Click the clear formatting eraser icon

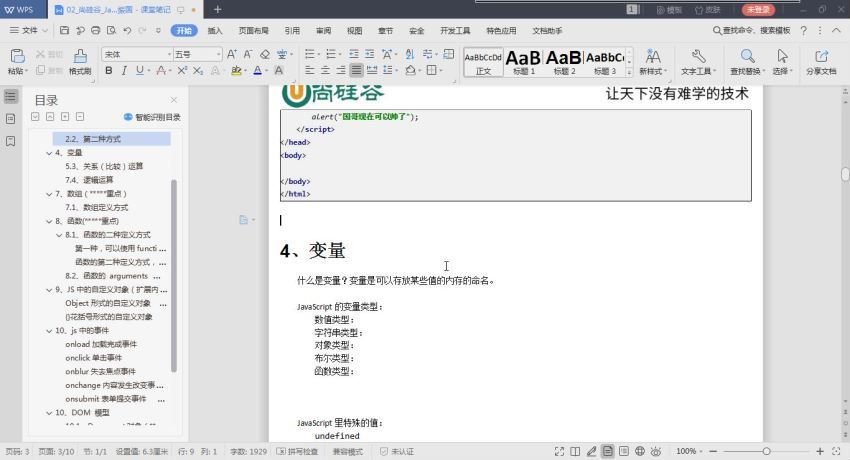(265, 54)
